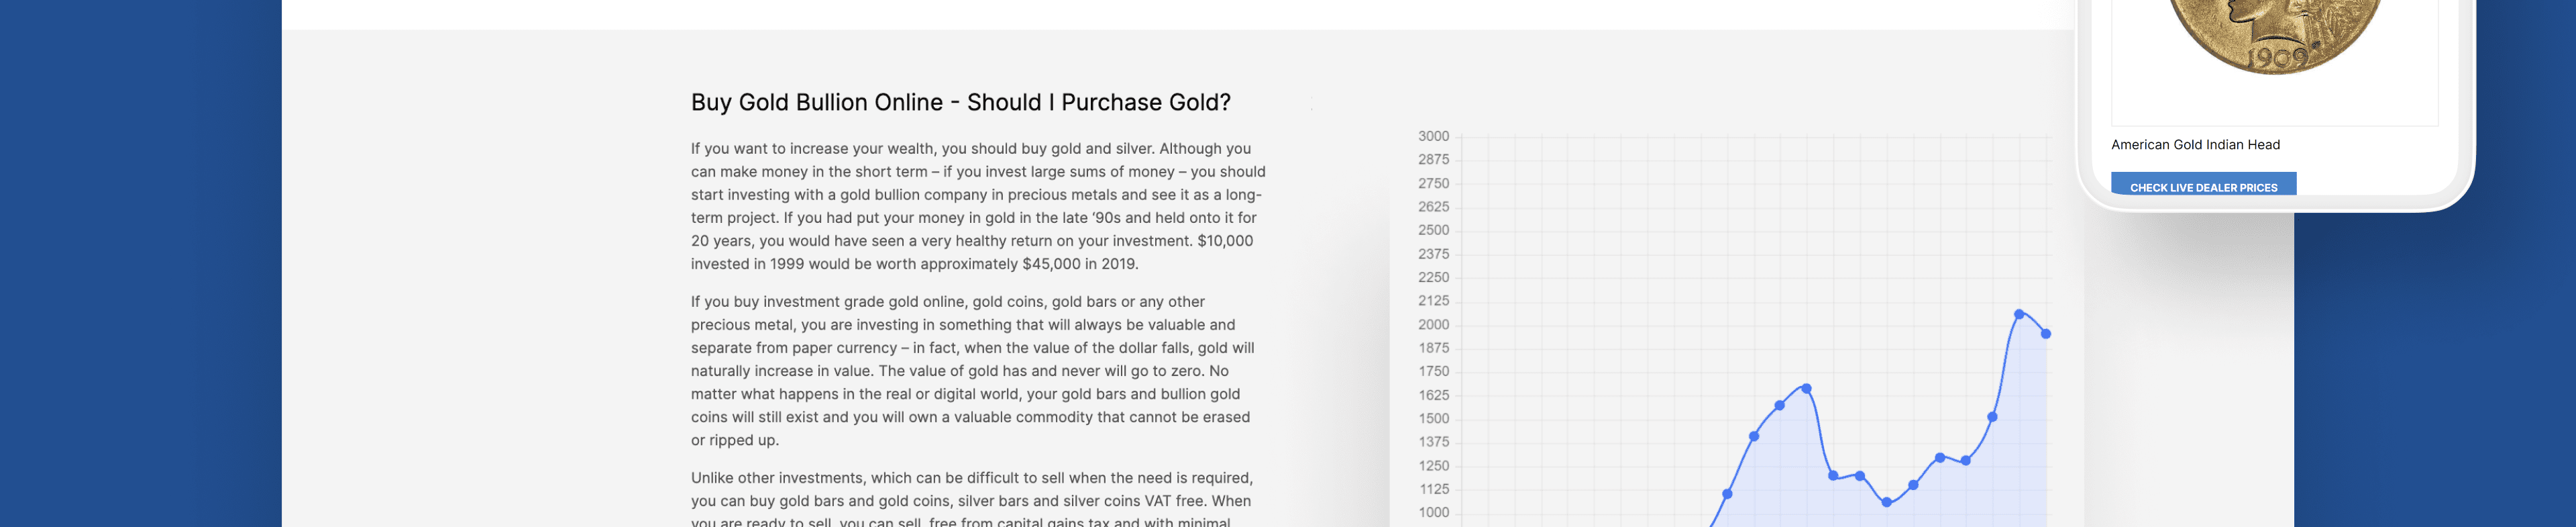Select the lowest trough point near 1060
The height and width of the screenshot is (527, 2576).
point(1887,503)
